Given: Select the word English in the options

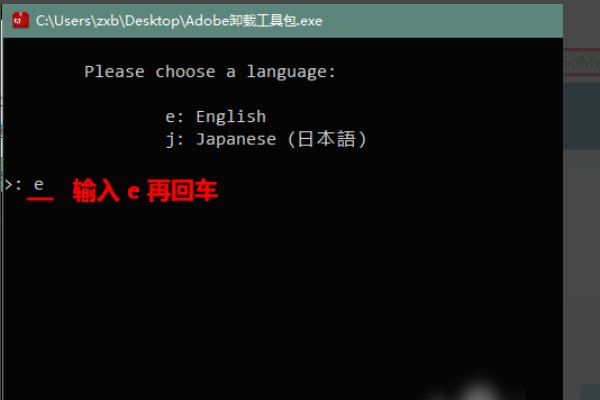Looking at the screenshot, I should click(x=231, y=117).
